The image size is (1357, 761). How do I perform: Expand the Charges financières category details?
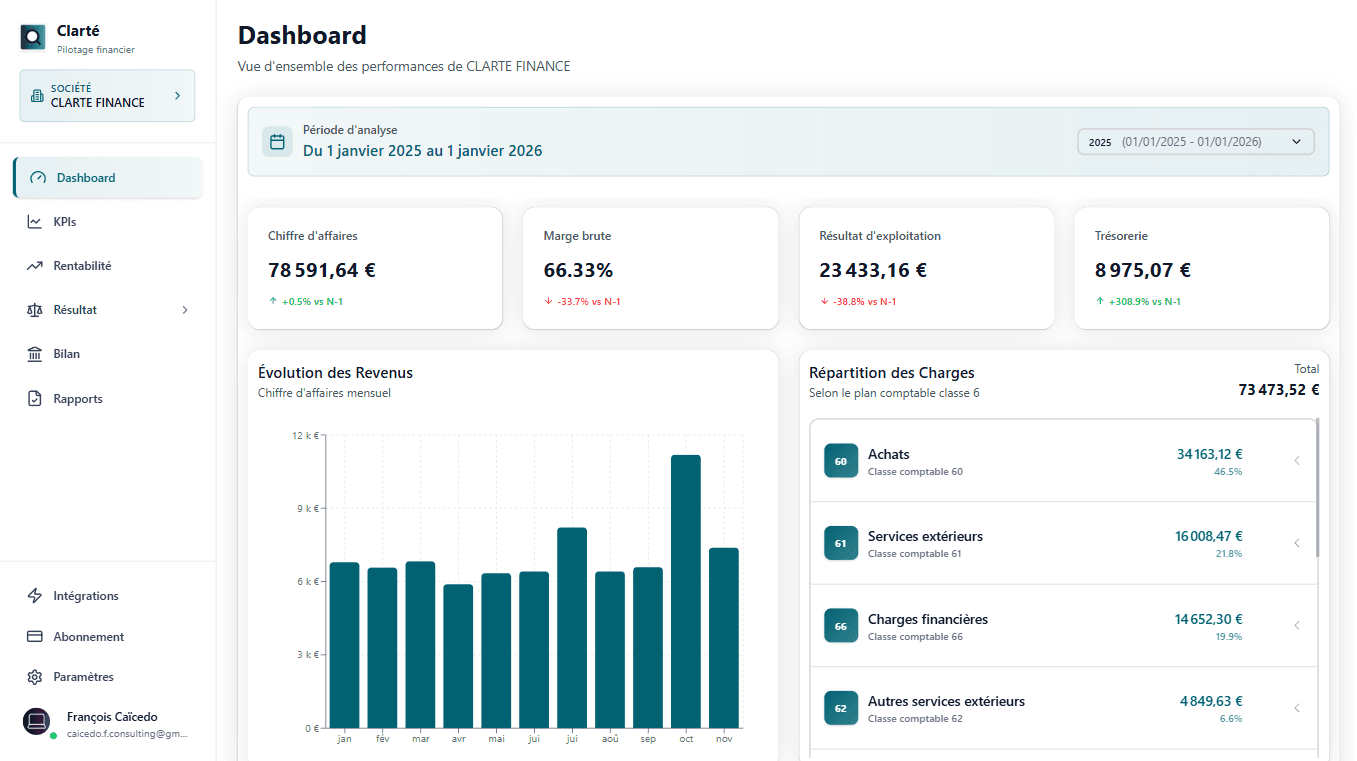(1297, 625)
